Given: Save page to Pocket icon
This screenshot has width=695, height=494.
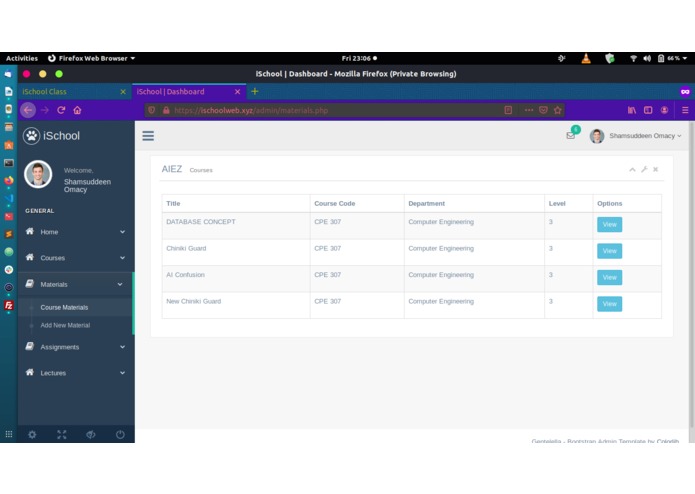Looking at the screenshot, I should (543, 110).
